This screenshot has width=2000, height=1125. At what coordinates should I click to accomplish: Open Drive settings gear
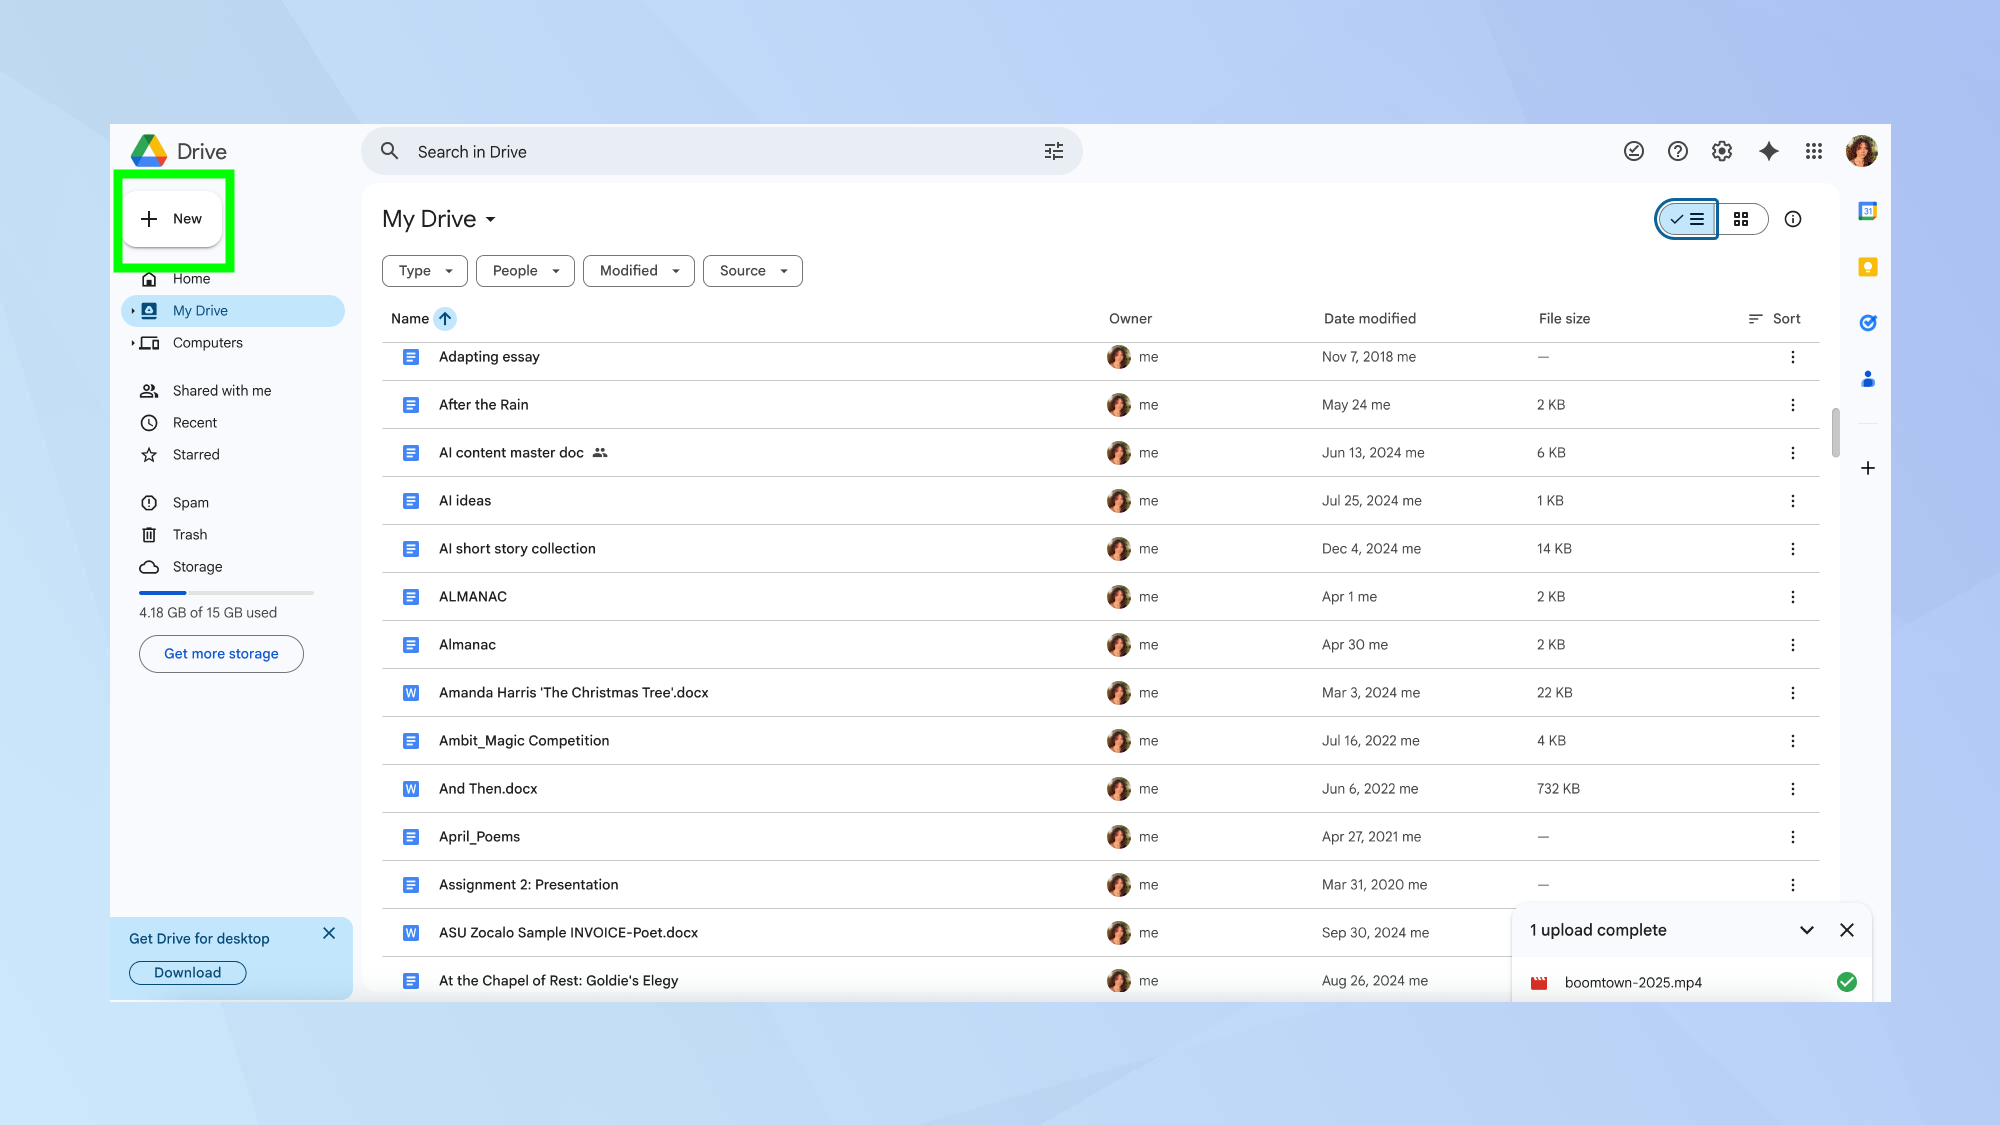(1722, 151)
